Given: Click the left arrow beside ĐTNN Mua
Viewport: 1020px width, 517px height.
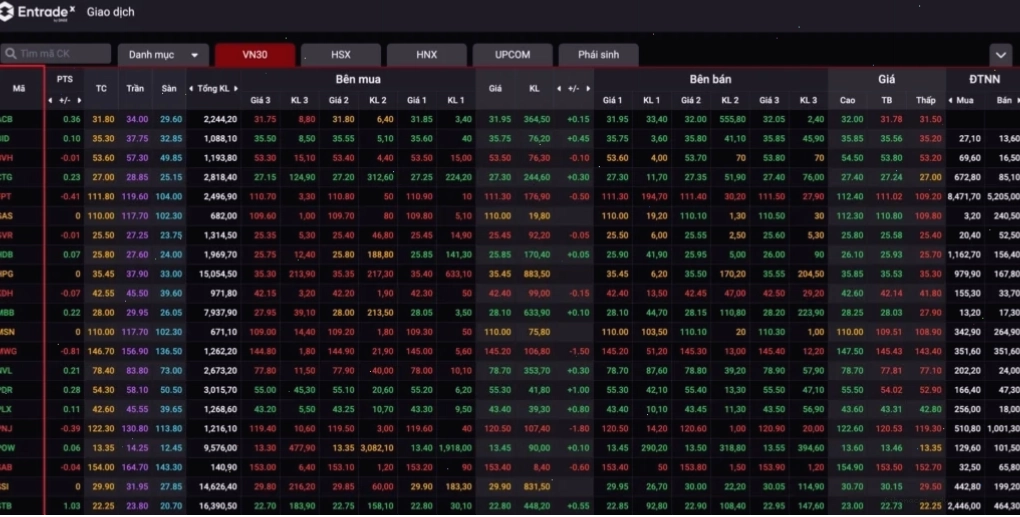Looking at the screenshot, I should point(950,100).
